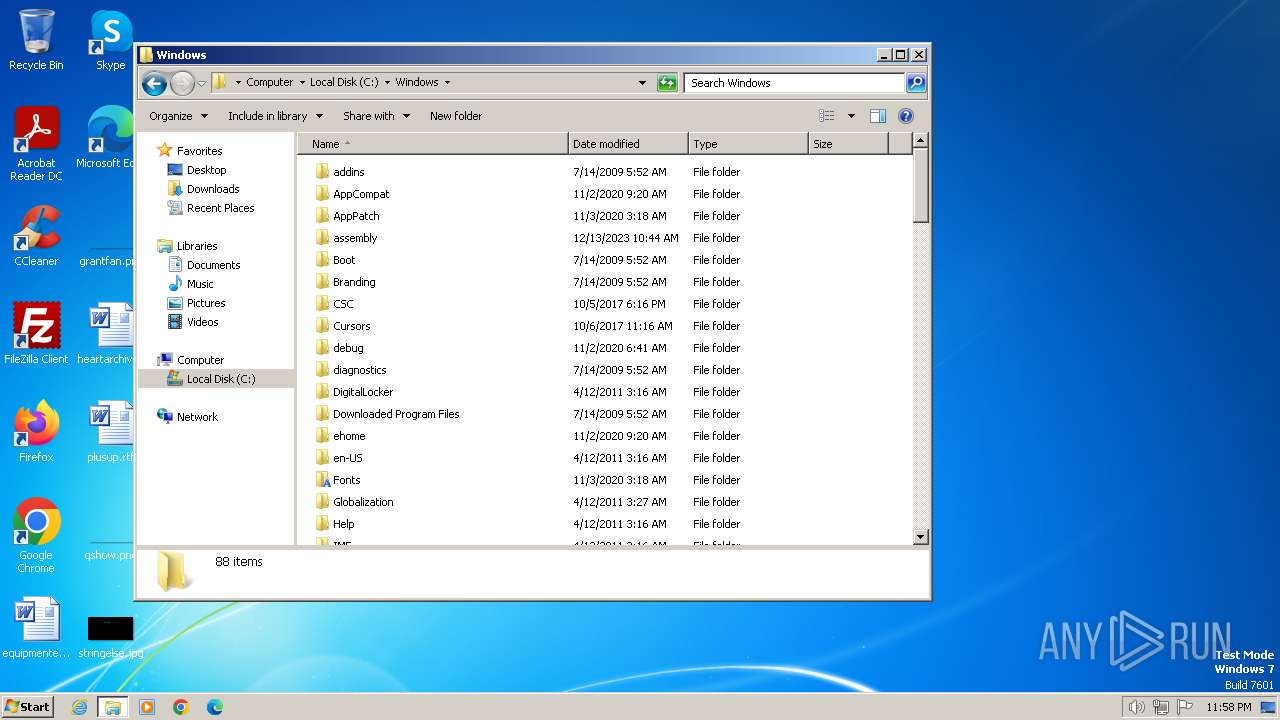Click the file list scroll-up arrow
This screenshot has height=720, width=1280.
(x=921, y=141)
